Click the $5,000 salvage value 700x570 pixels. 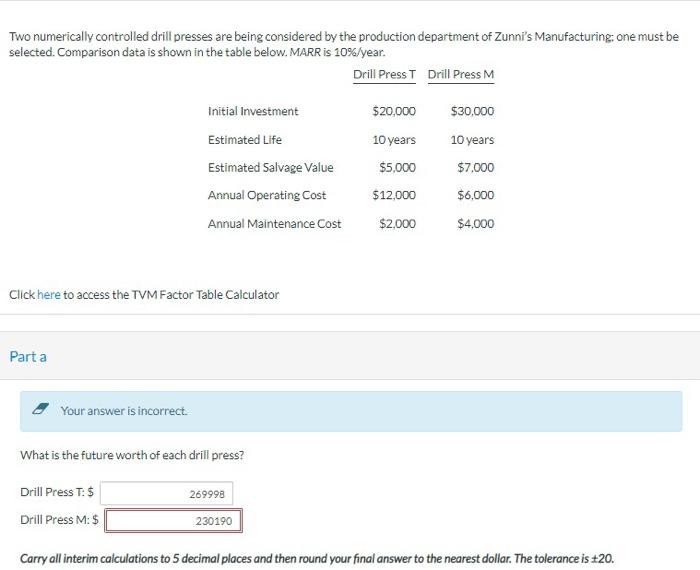pos(397,167)
